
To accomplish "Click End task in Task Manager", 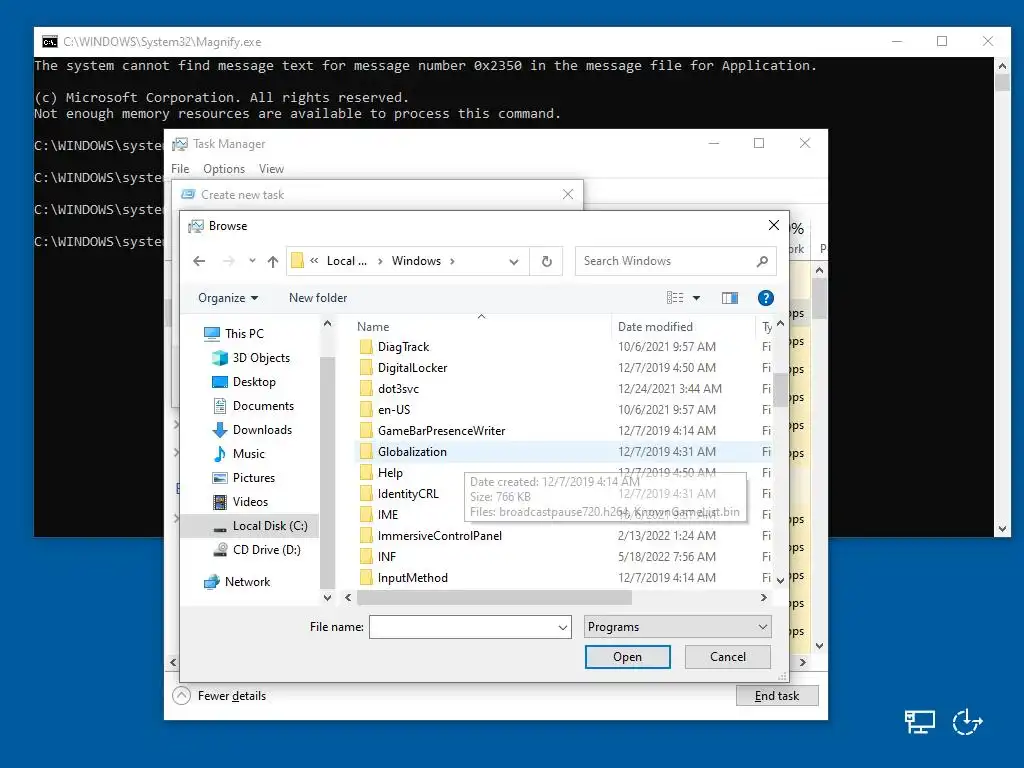I will [776, 696].
